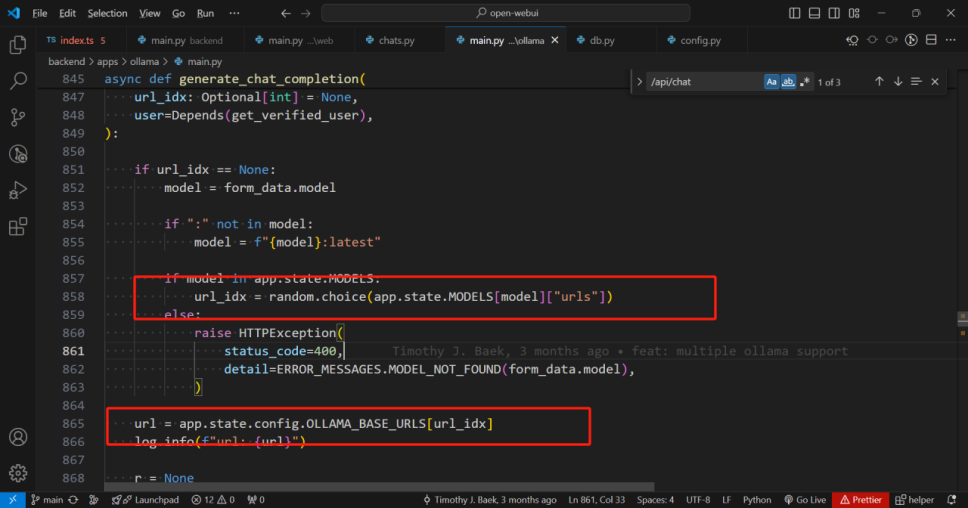This screenshot has height=508, width=968.
Task: Open changes with next revision icon
Action: [891, 40]
